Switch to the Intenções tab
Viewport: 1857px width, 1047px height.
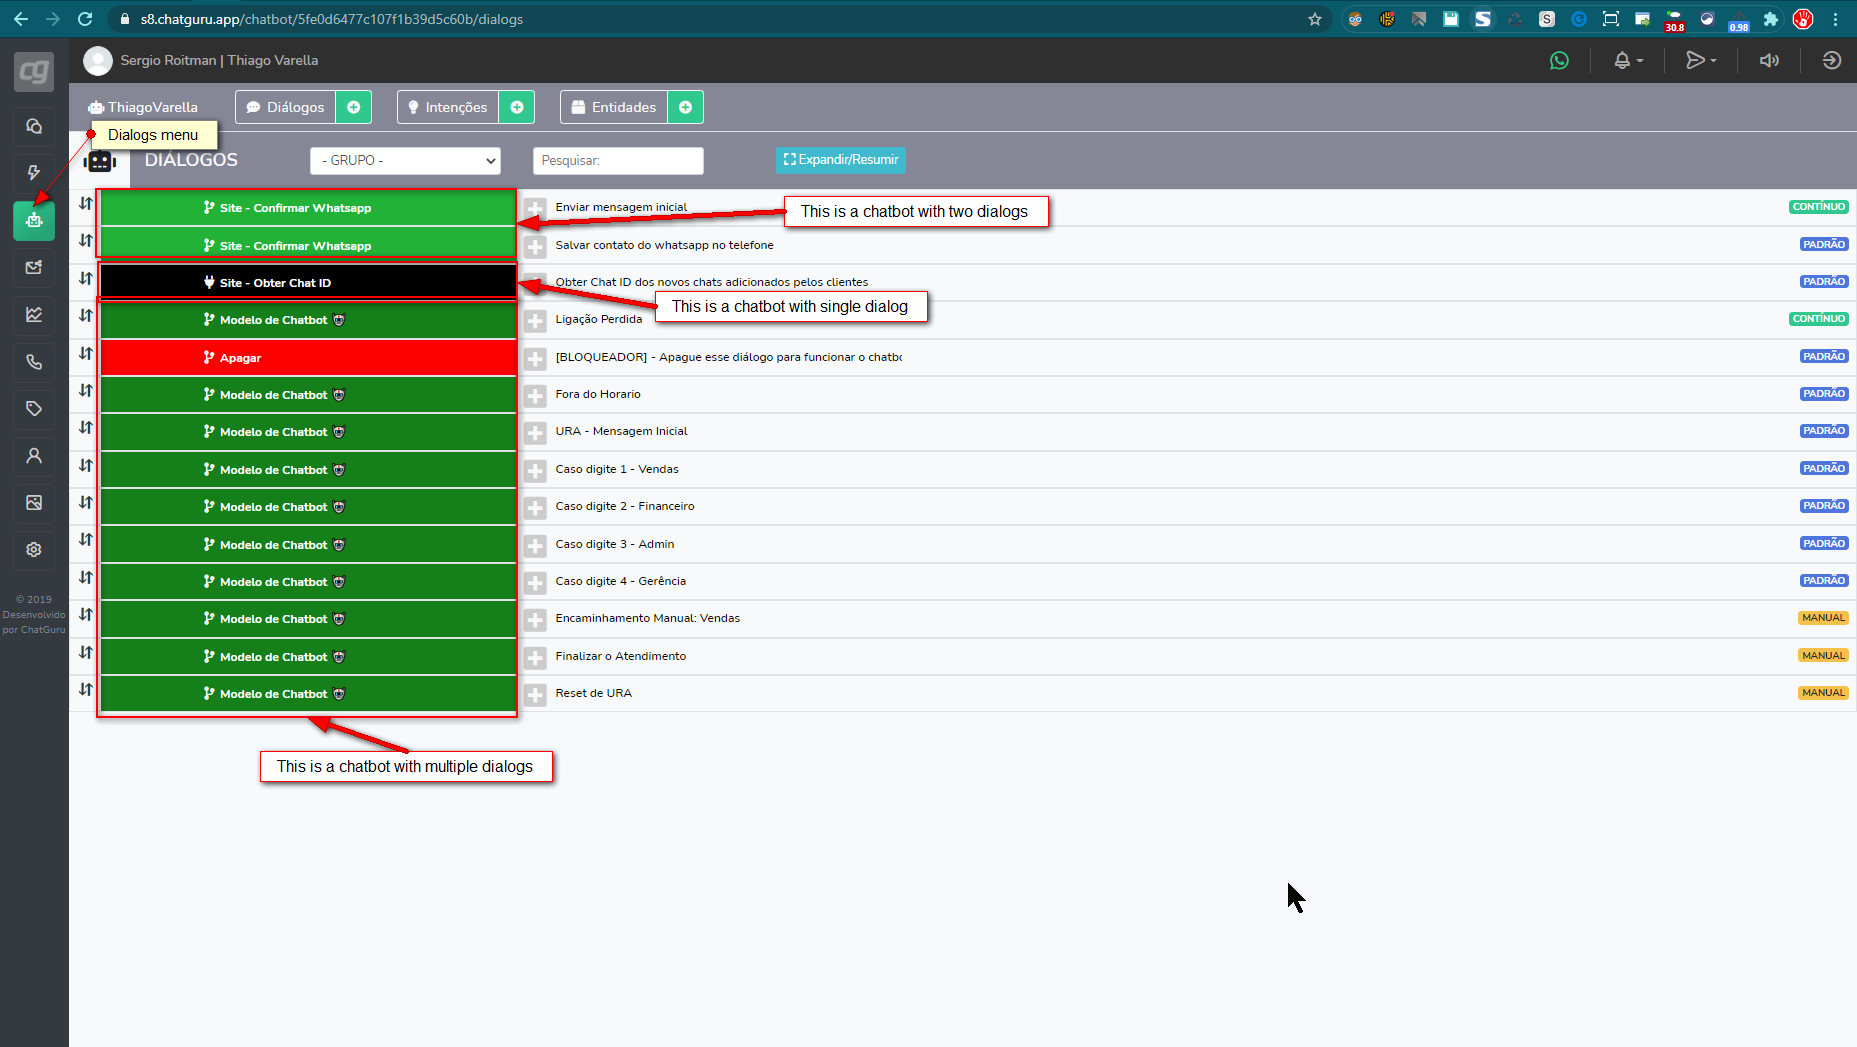[x=448, y=107]
